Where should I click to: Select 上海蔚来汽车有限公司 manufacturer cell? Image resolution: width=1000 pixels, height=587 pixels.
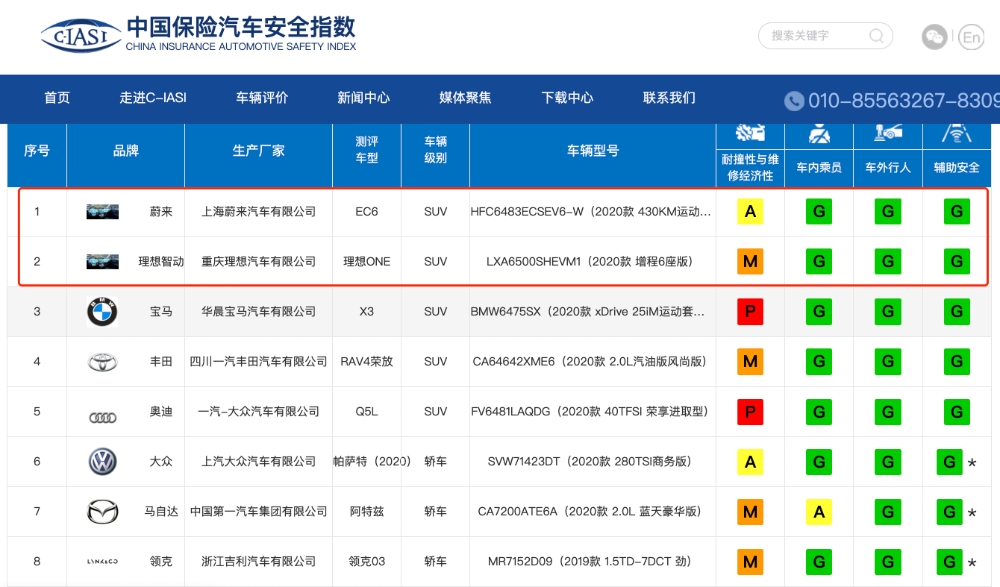pos(258,212)
